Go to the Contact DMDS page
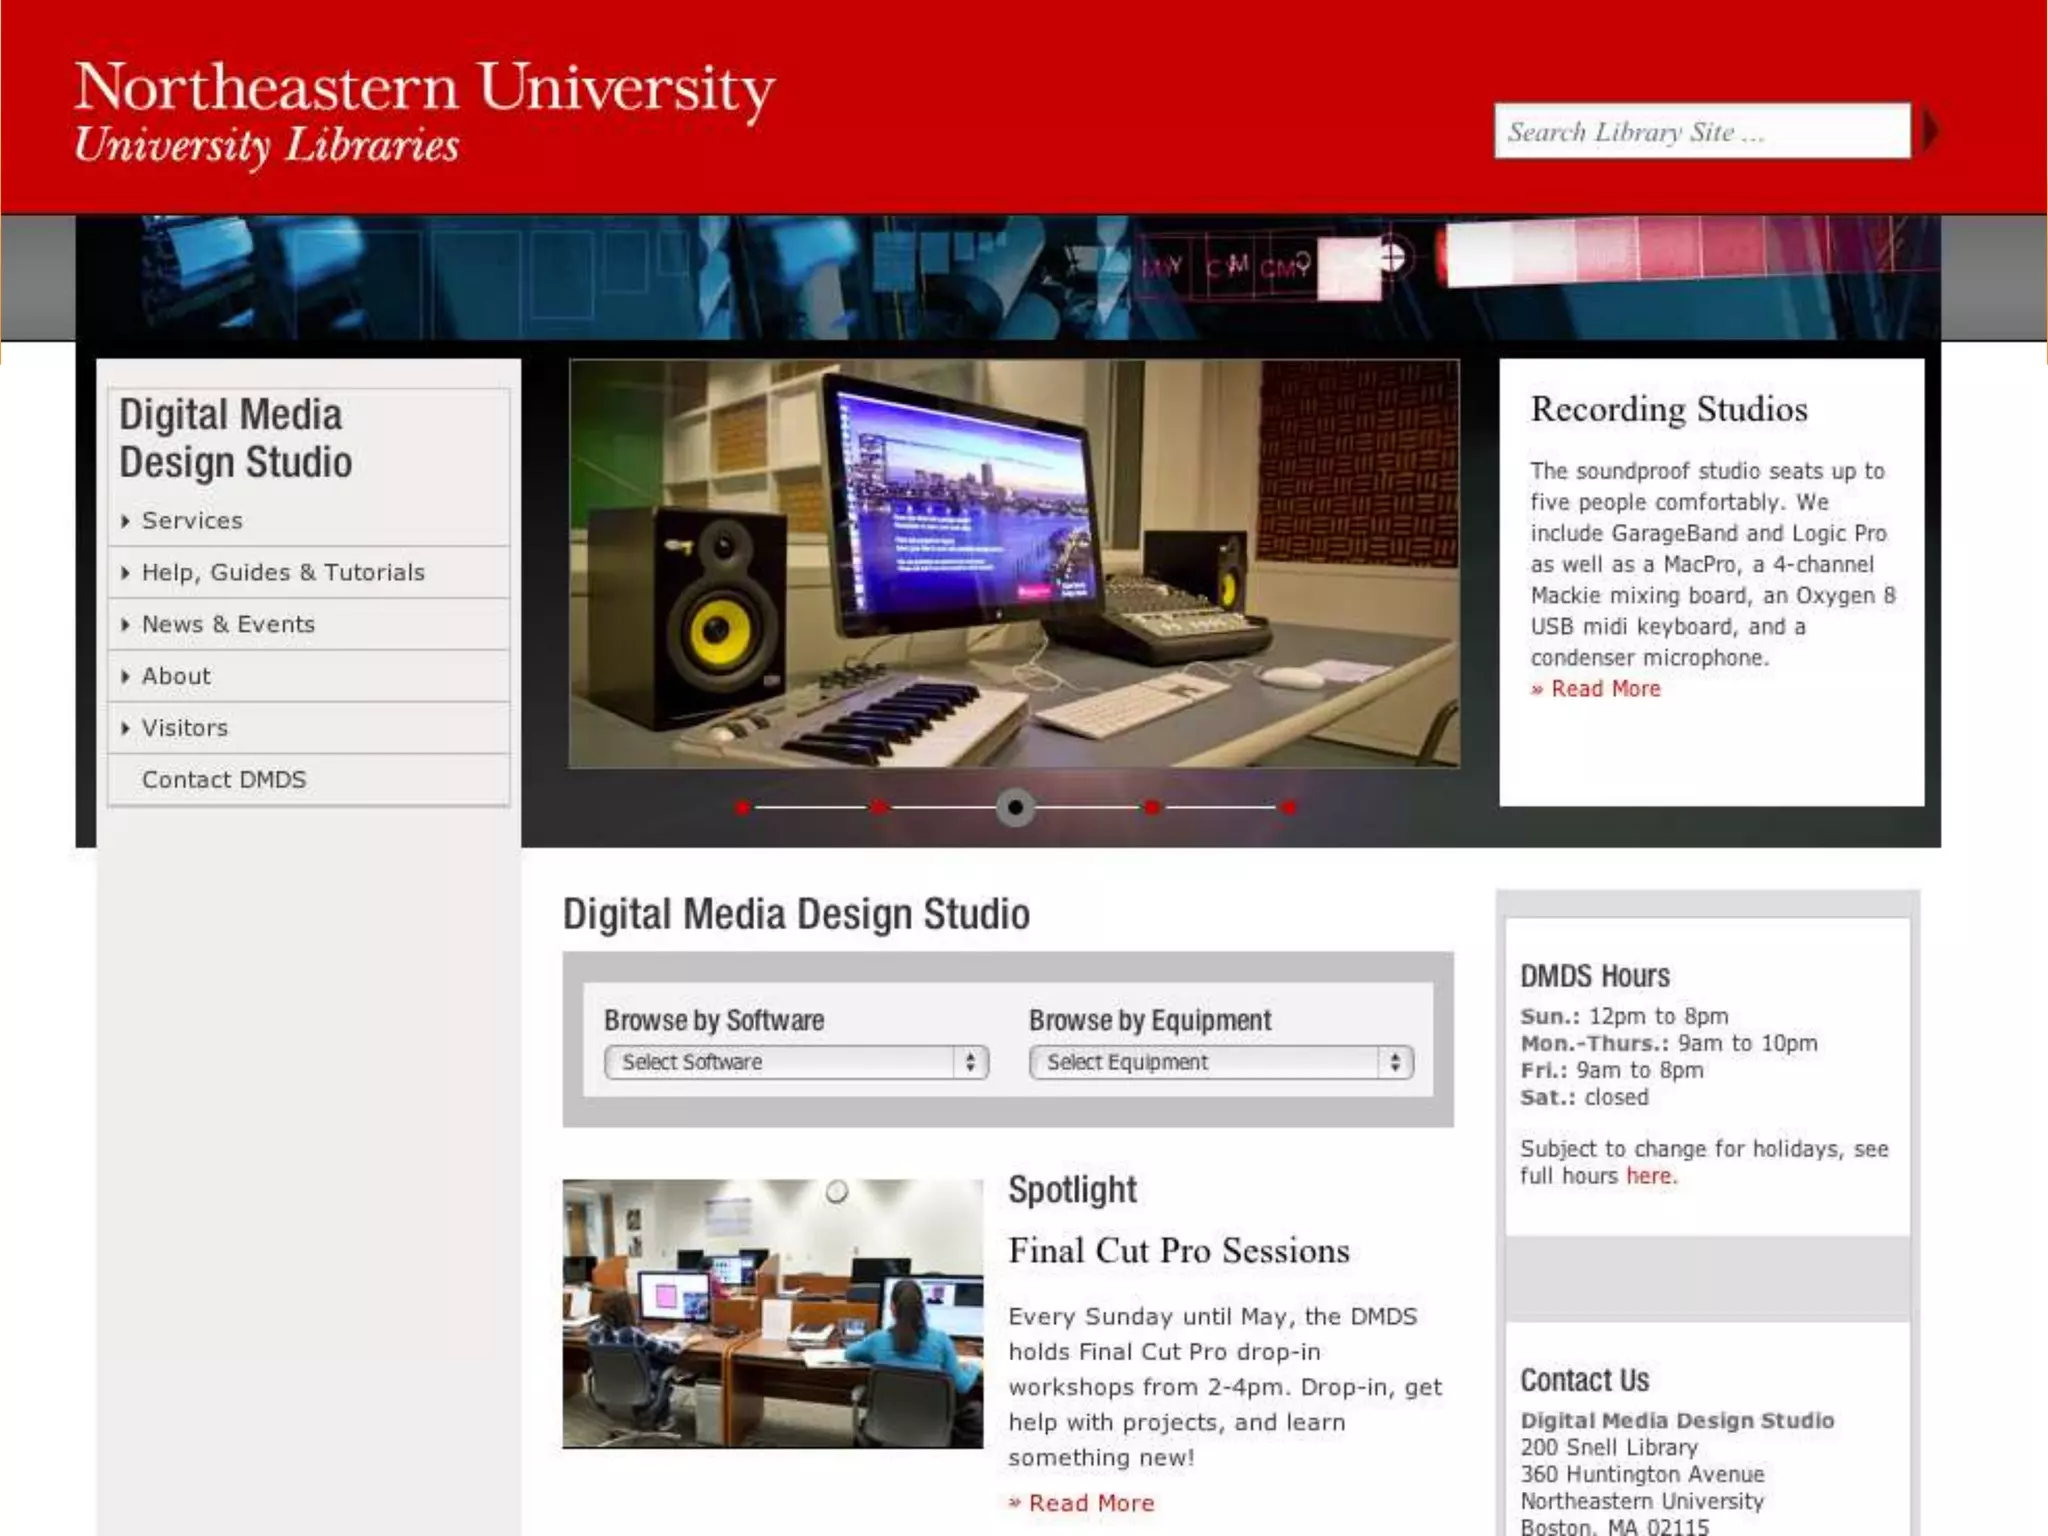The image size is (2048, 1536). point(224,780)
